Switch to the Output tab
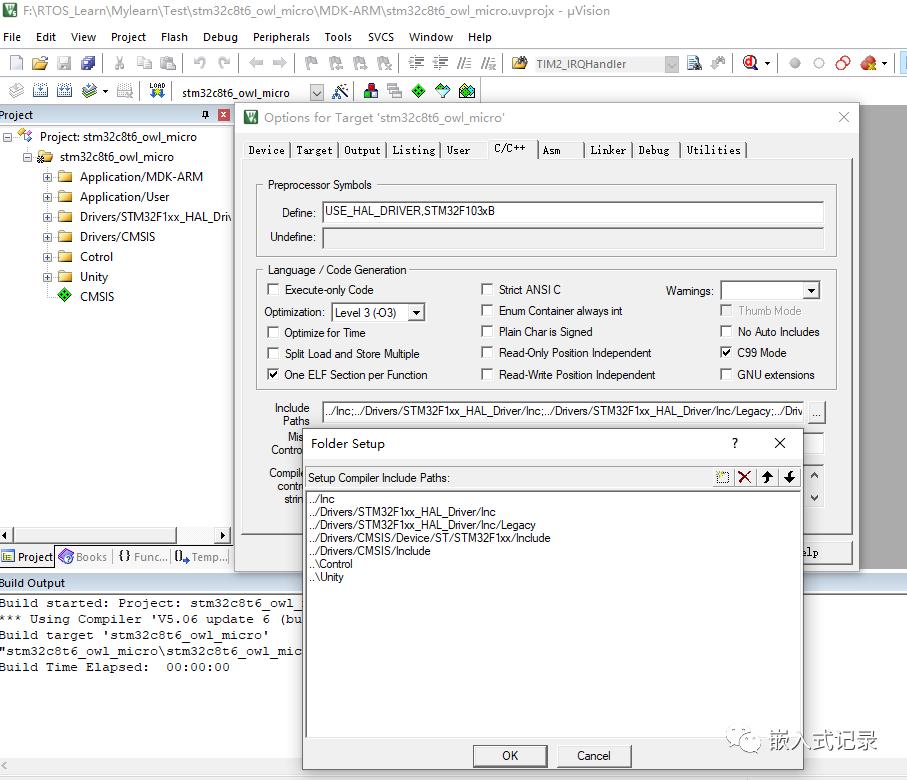The width and height of the screenshot is (907, 780). [x=362, y=150]
